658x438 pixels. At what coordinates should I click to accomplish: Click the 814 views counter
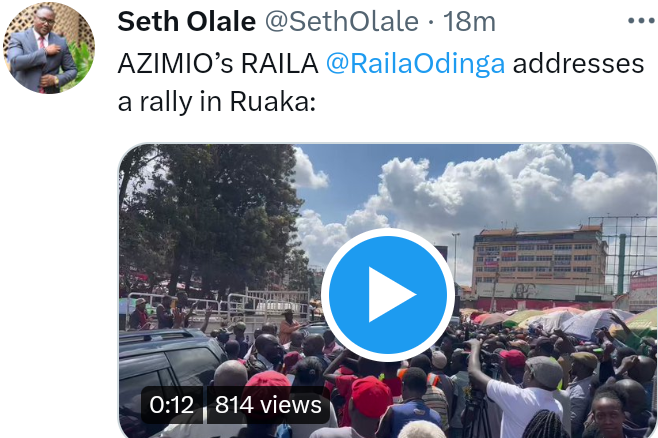(268, 405)
